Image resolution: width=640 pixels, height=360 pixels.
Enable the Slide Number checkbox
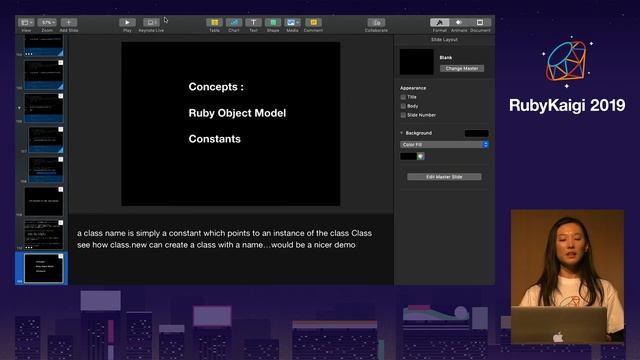403,115
